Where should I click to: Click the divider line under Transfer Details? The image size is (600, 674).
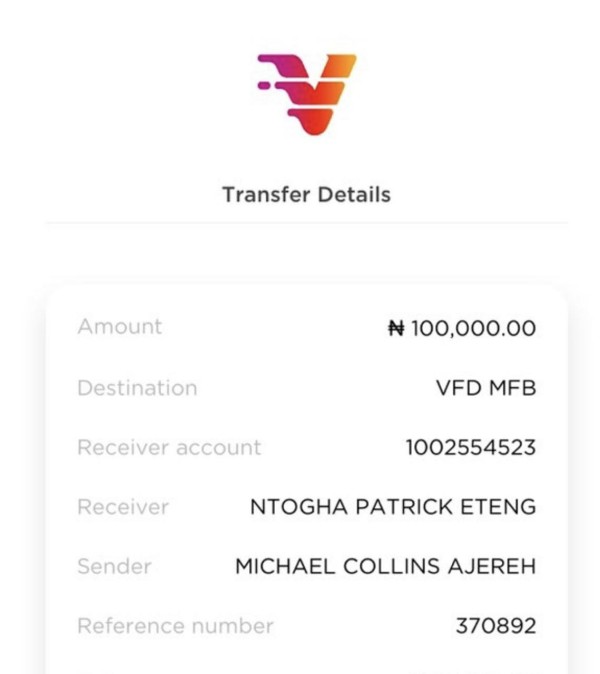[306, 222]
